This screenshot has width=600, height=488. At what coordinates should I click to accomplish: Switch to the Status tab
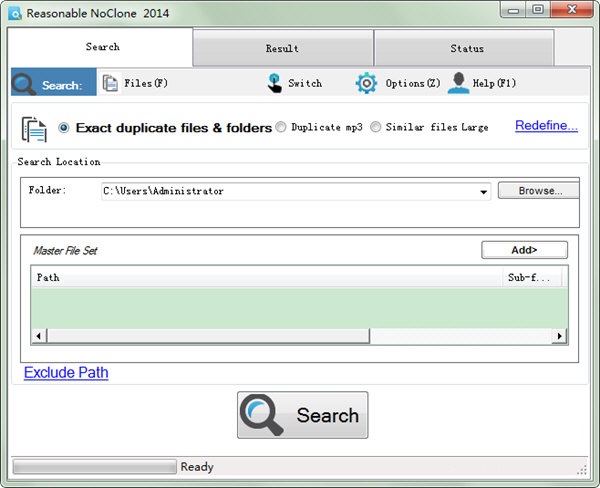tap(464, 48)
